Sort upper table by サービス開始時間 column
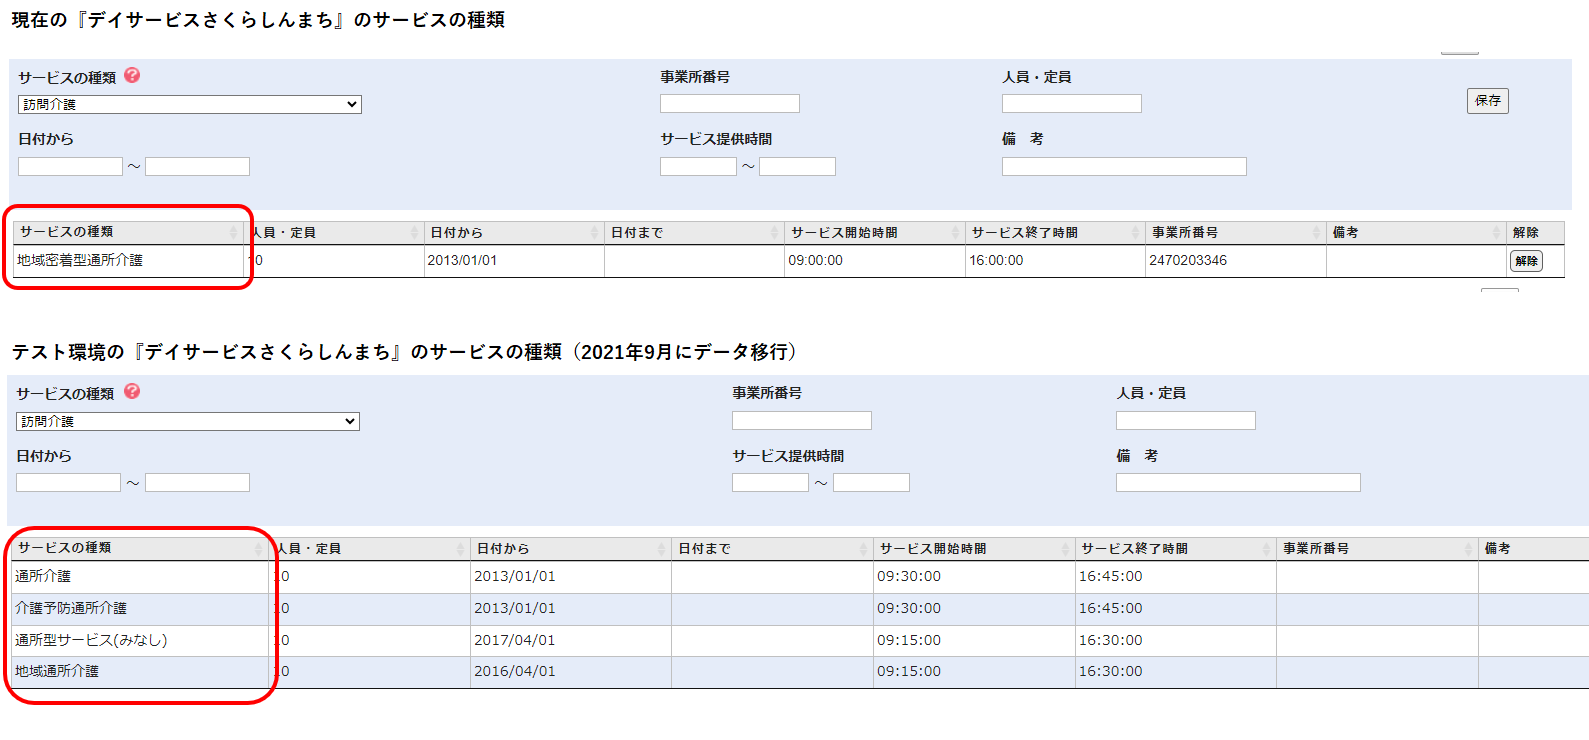1589x740 pixels. point(873,232)
